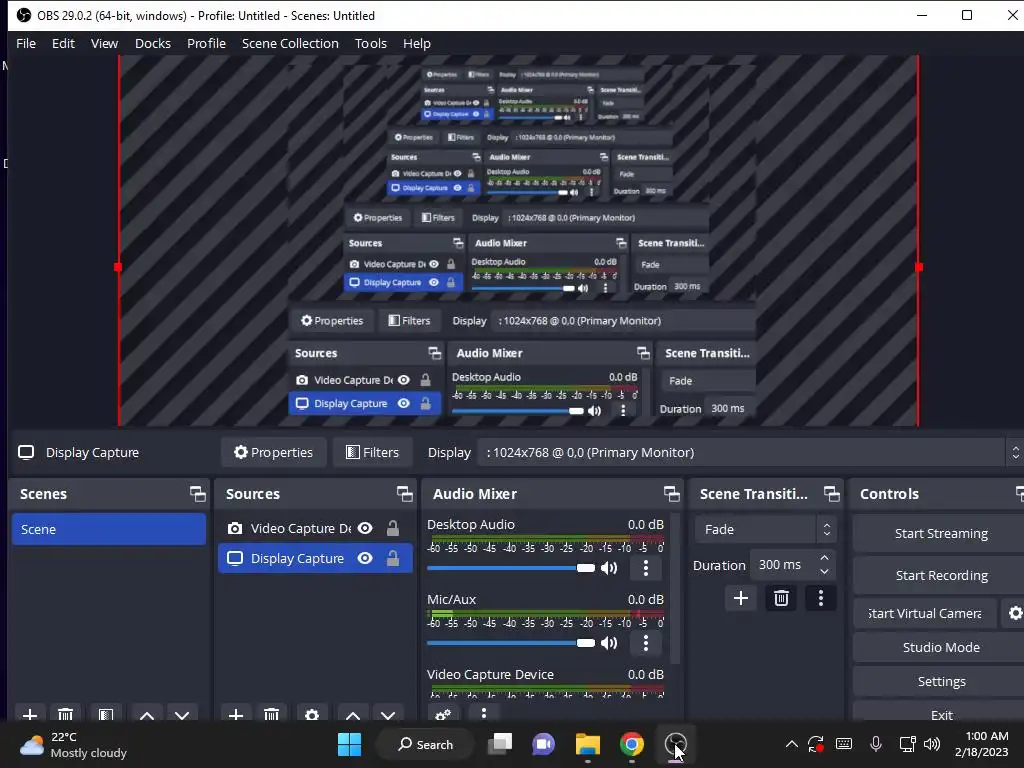
Task: Adjust Mic/Aux volume slider
Action: pyautogui.click(x=511, y=643)
